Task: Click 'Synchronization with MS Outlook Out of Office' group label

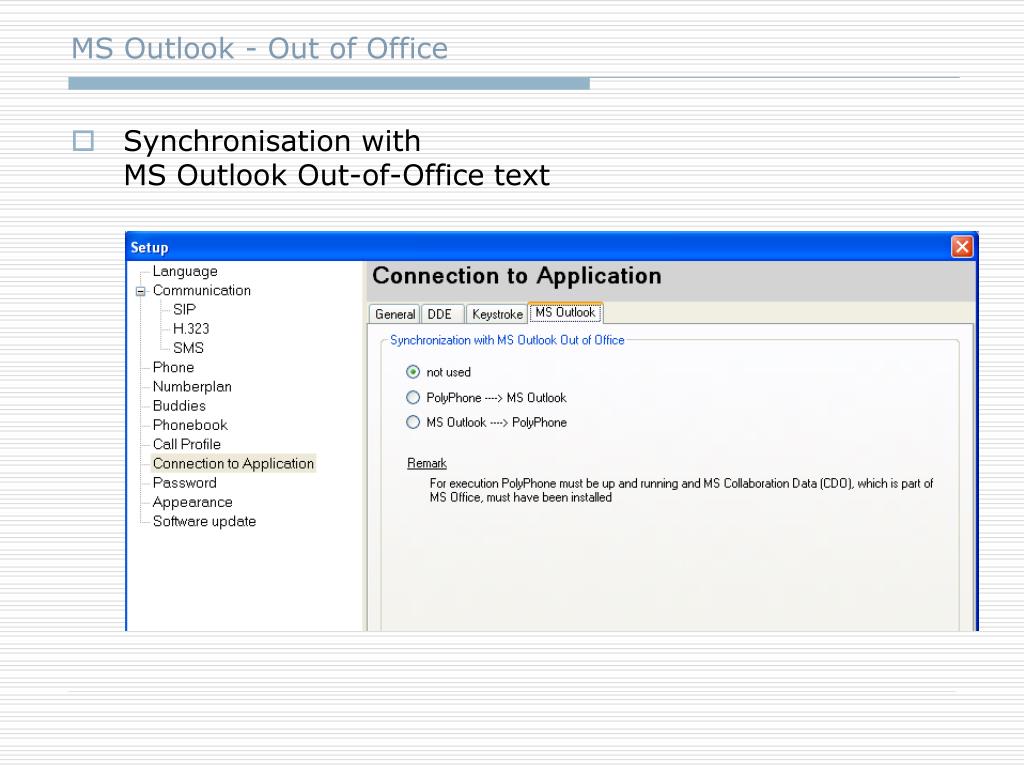Action: click(x=507, y=340)
